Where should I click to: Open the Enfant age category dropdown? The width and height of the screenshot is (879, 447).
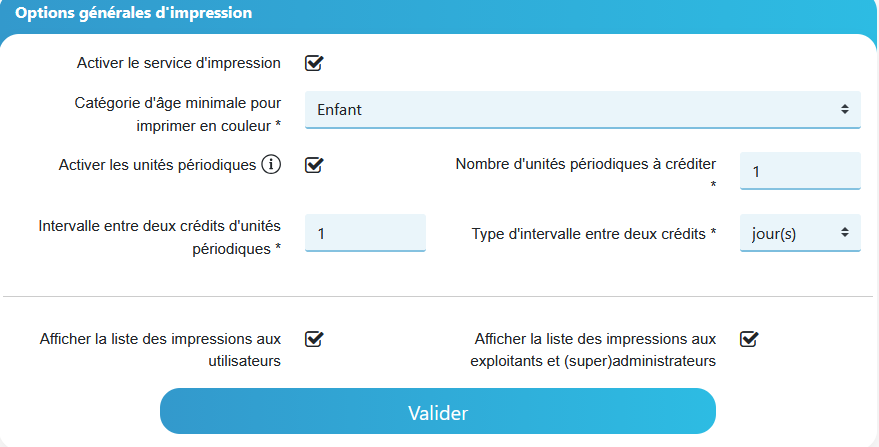click(582, 110)
